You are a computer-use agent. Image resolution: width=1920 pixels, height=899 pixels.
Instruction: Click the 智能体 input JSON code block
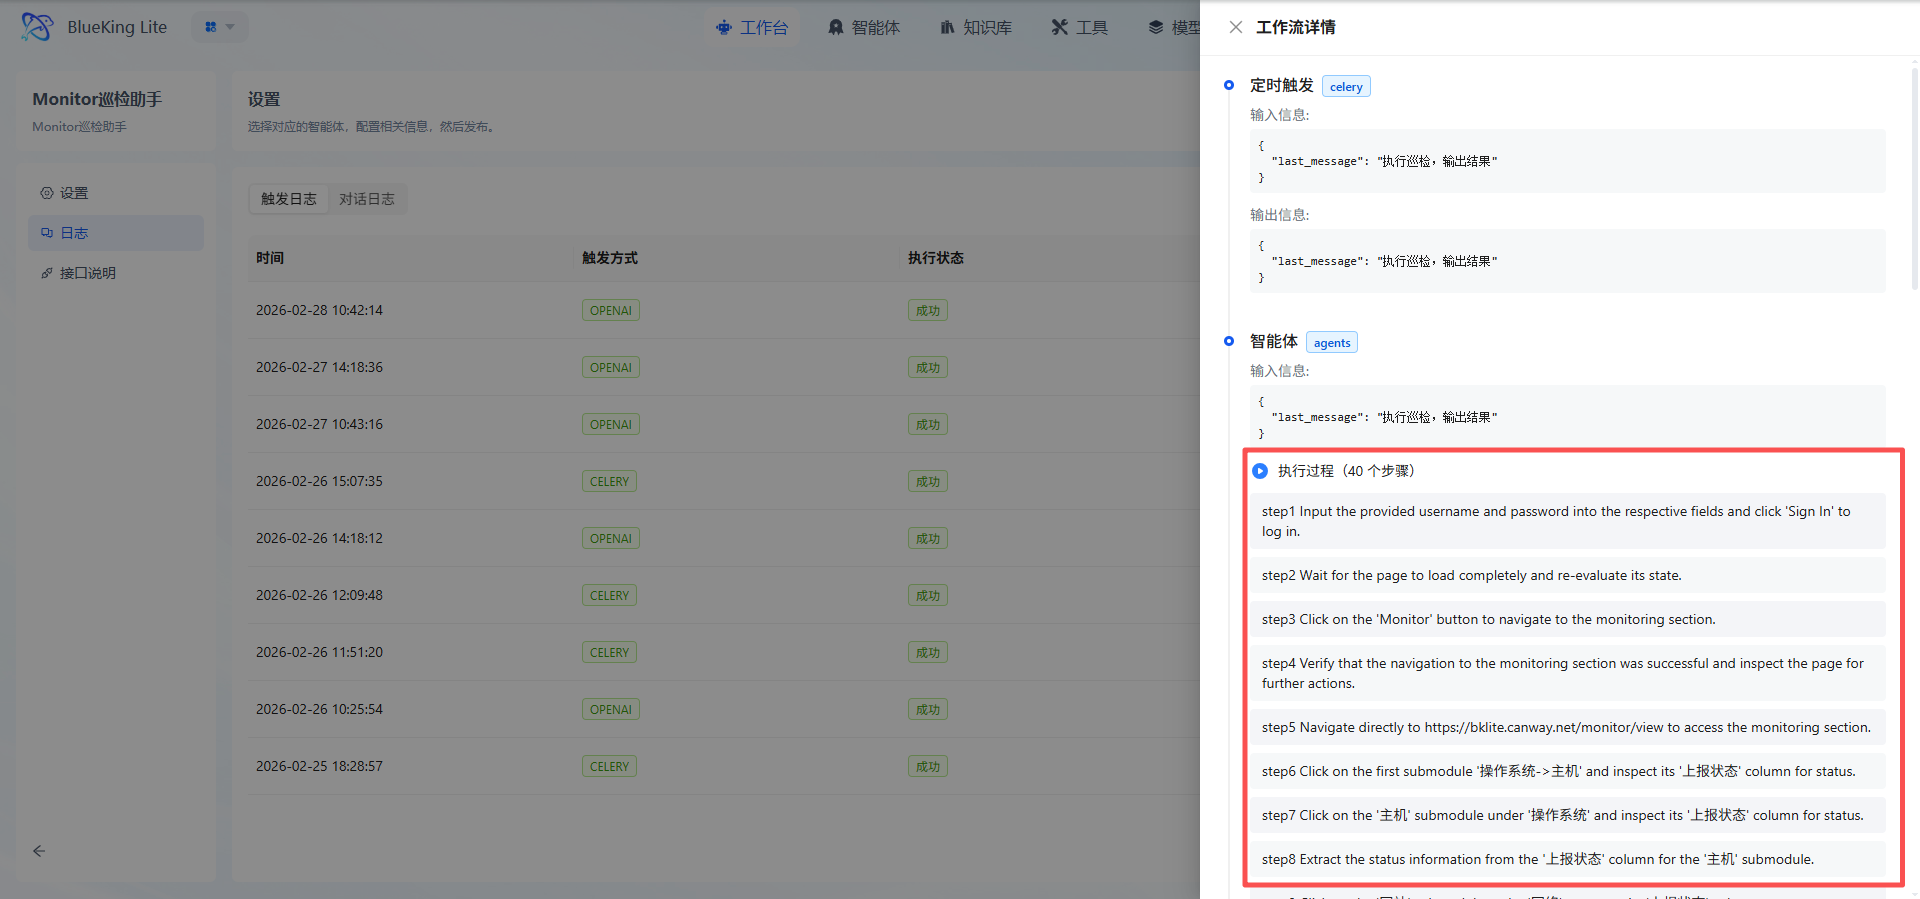1568,416
